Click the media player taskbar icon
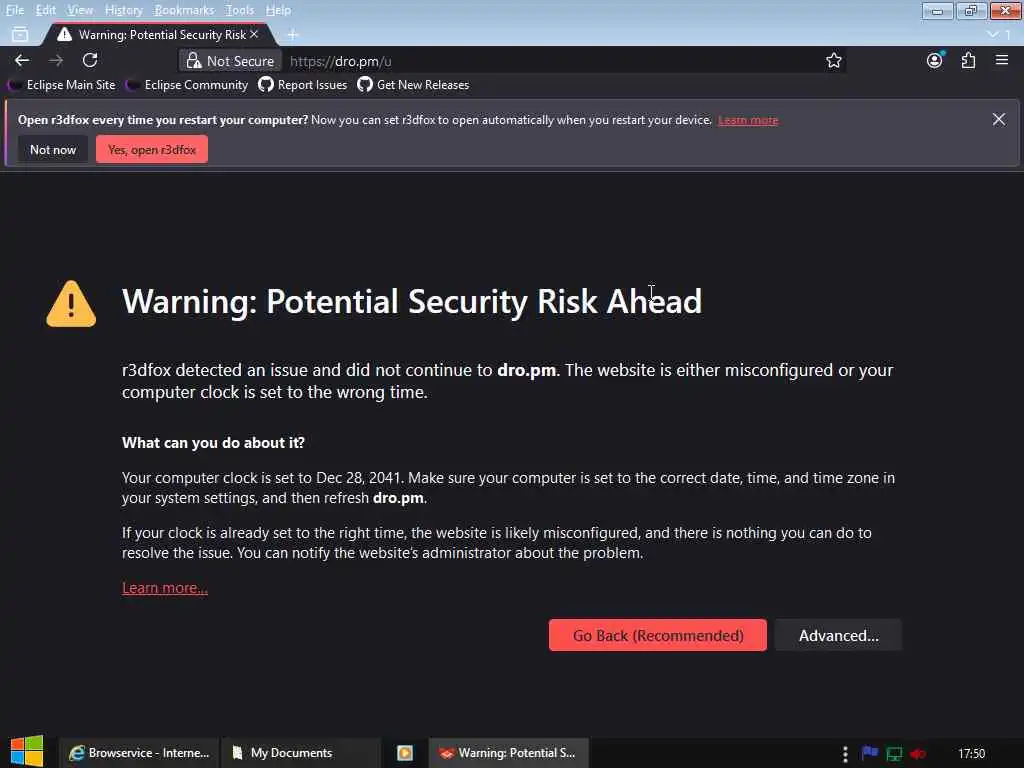1024x768 pixels. click(405, 753)
